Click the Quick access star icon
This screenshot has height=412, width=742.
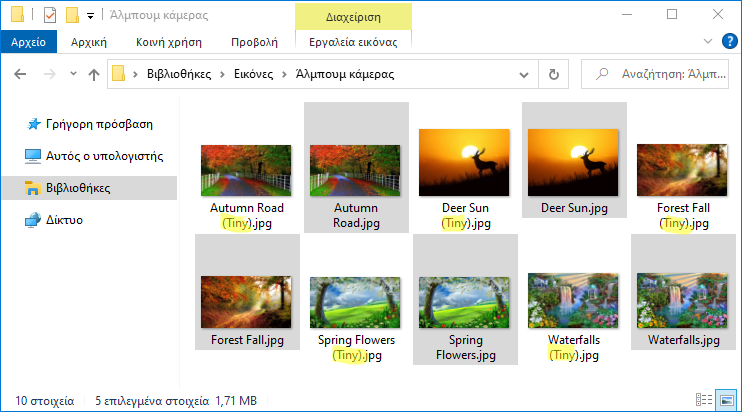click(33, 124)
